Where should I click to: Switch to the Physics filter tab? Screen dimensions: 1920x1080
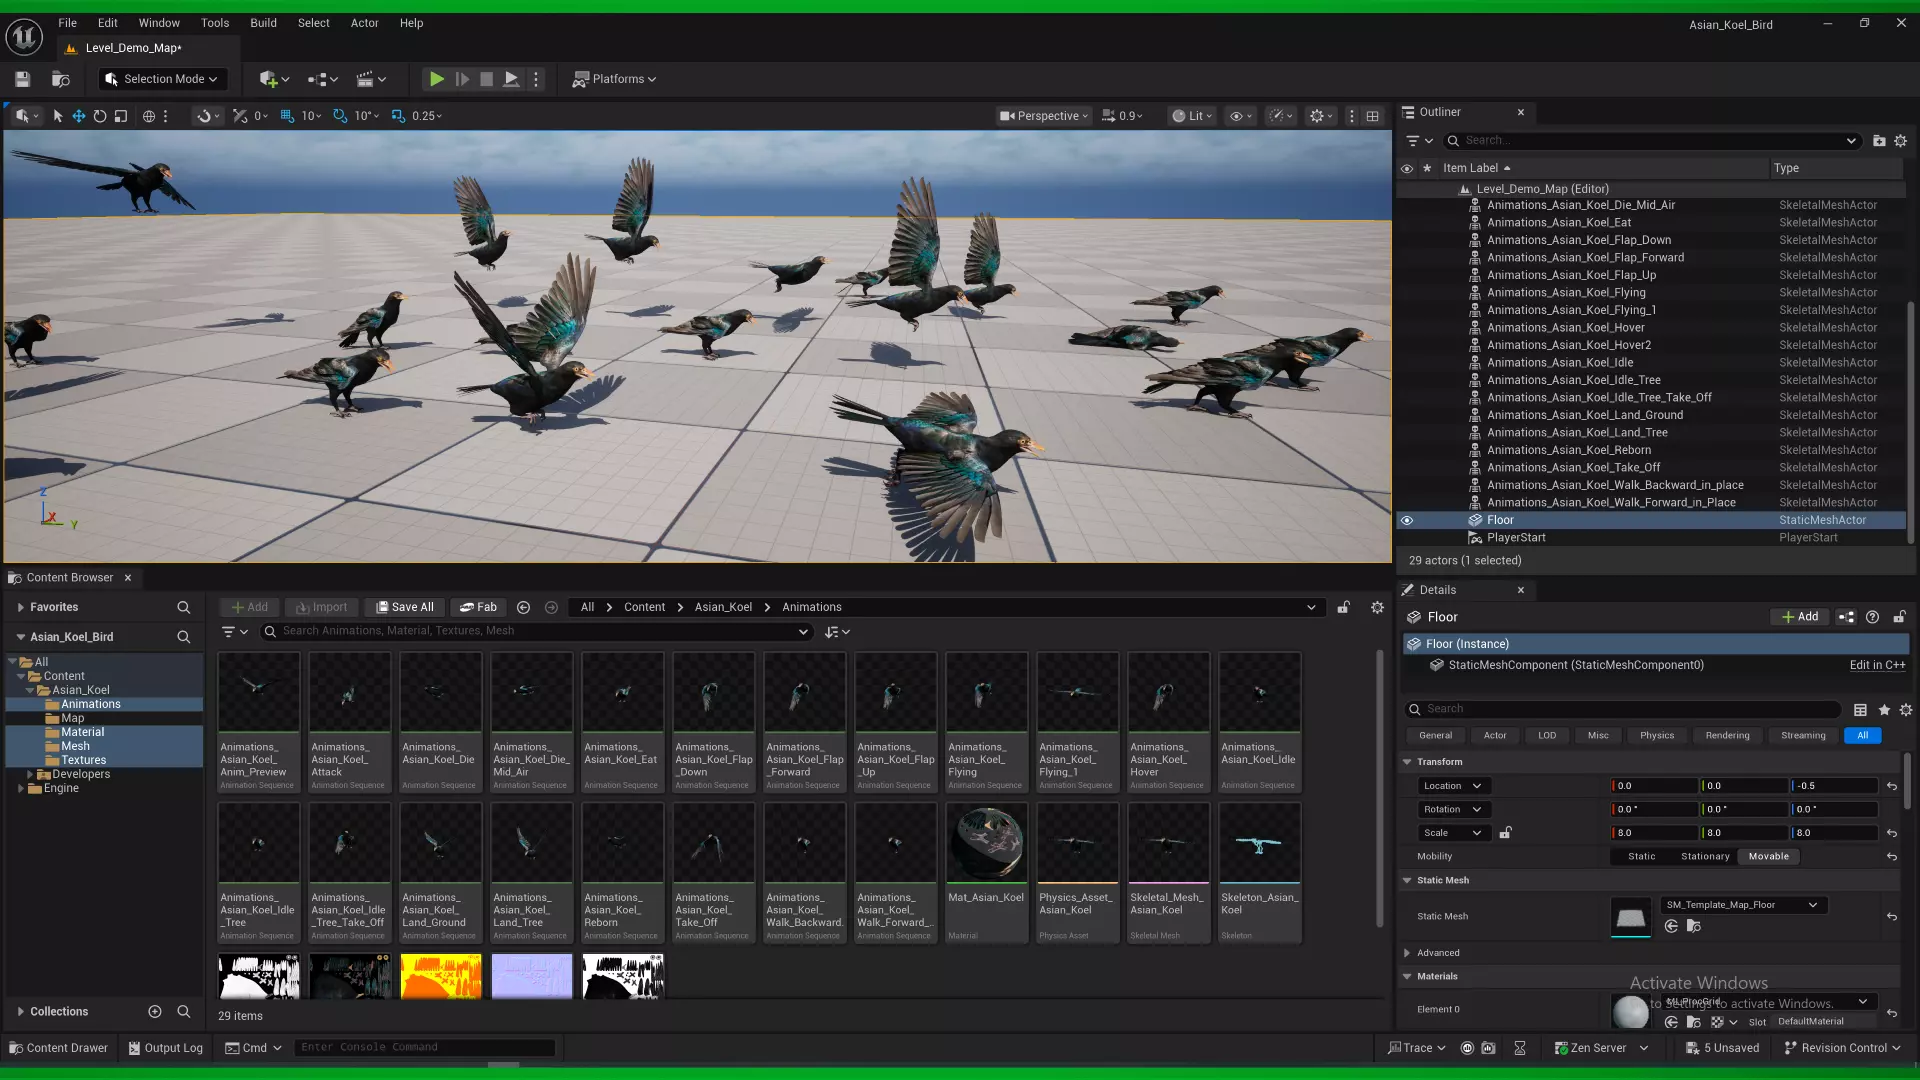[x=1656, y=736]
